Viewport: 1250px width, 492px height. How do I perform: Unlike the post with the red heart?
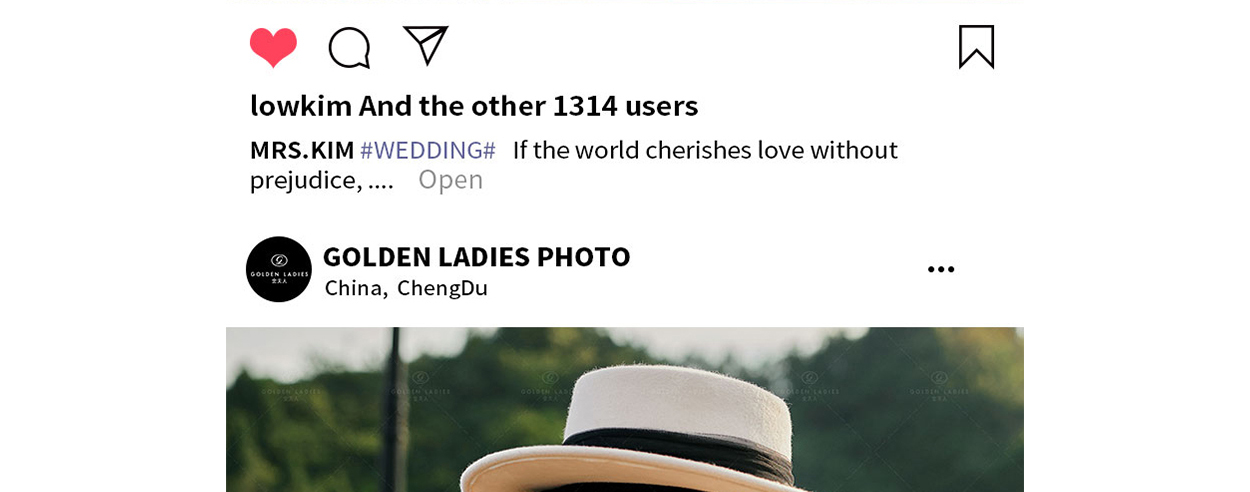click(x=273, y=47)
